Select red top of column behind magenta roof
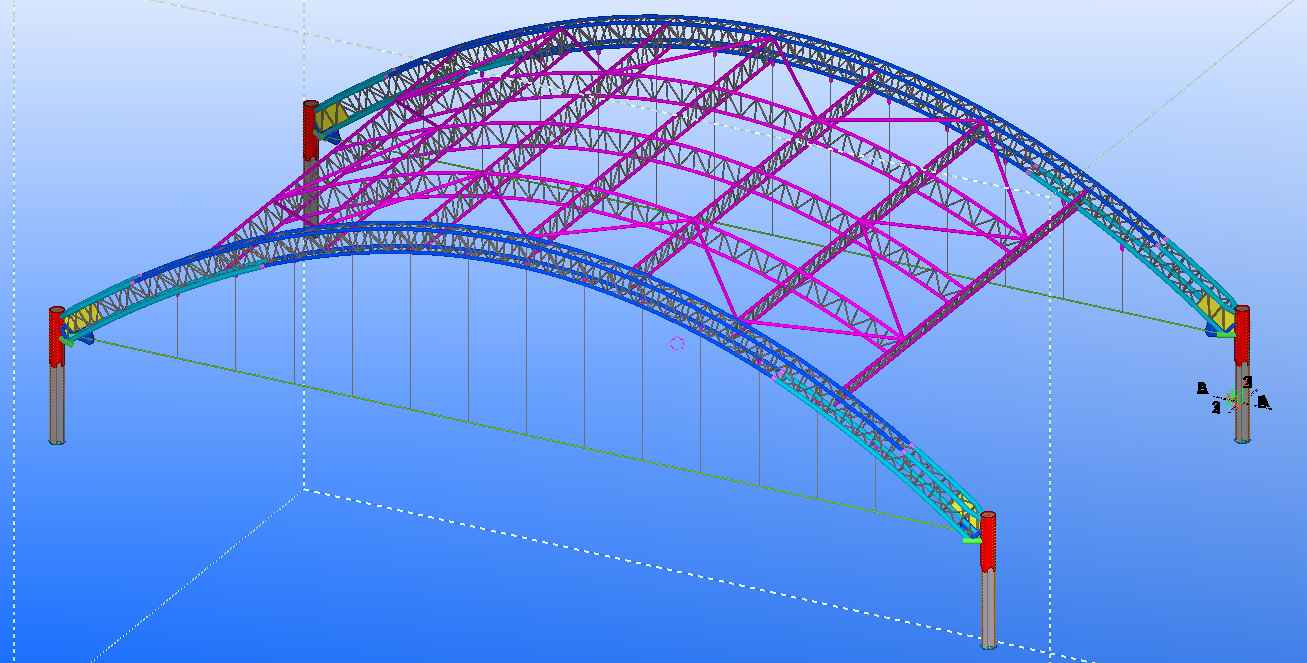The height and width of the screenshot is (663, 1307). point(310,130)
